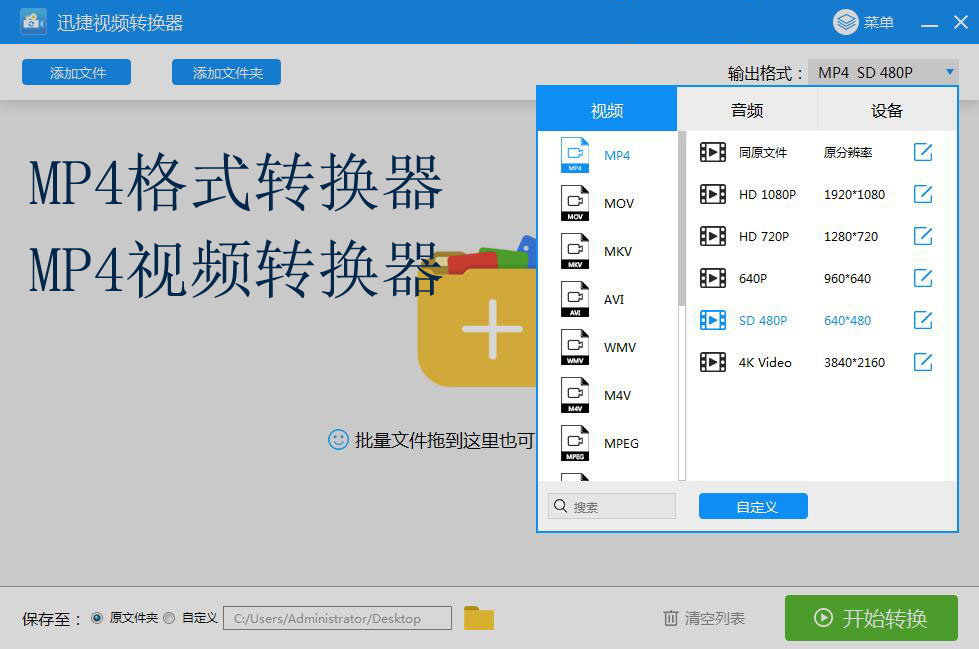This screenshot has width=979, height=649.
Task: Click the film icon beside 4K Video
Action: point(712,362)
